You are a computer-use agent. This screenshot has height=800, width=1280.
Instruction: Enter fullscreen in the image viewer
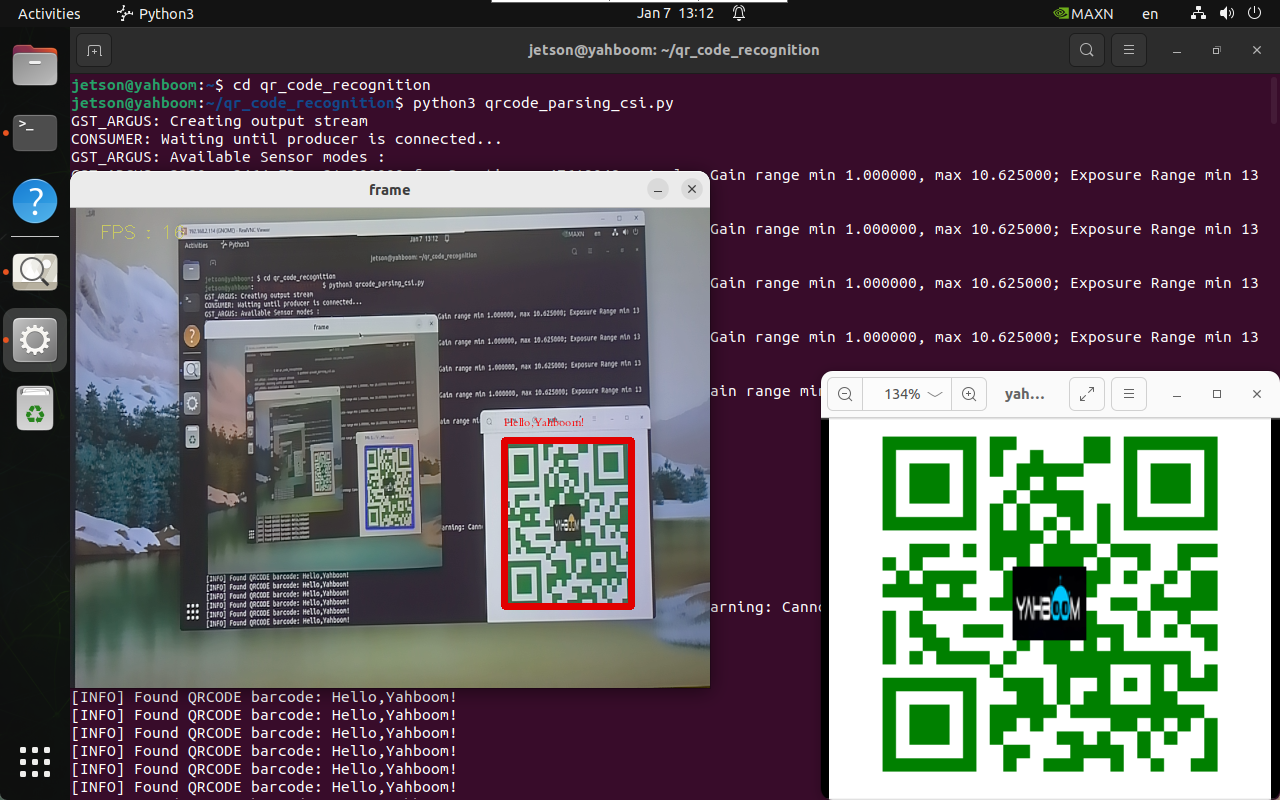click(1087, 394)
